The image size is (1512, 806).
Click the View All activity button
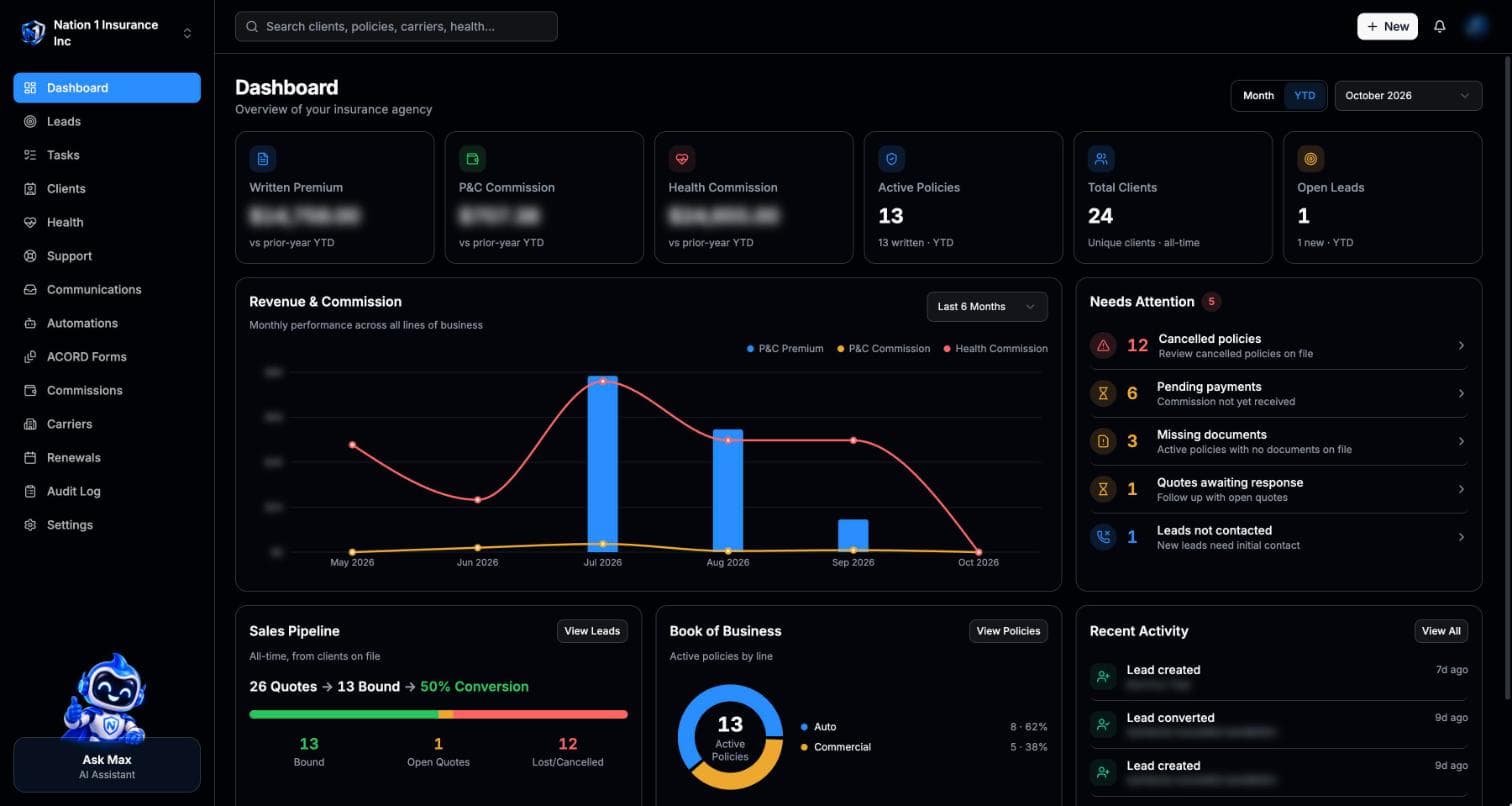[1441, 631]
